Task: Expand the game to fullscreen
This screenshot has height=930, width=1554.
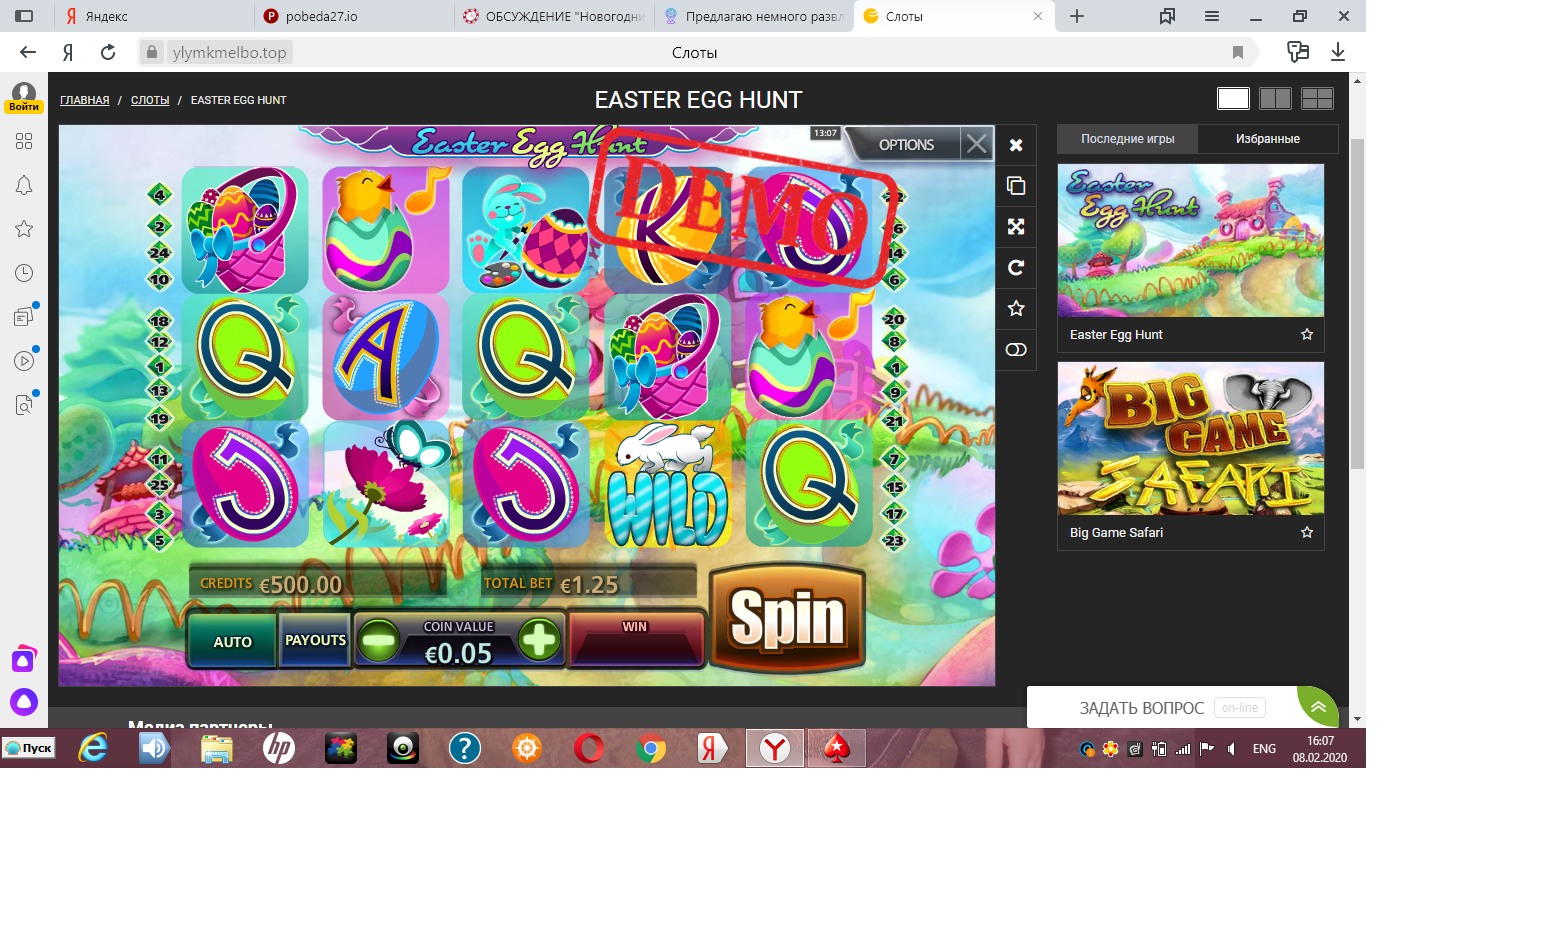Action: coord(1016,227)
